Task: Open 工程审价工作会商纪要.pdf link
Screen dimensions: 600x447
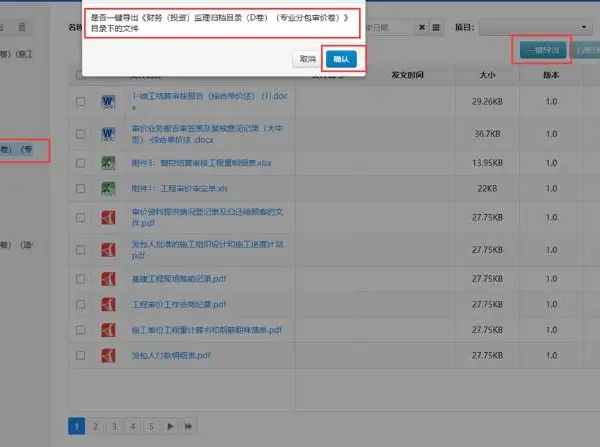Action: point(179,304)
